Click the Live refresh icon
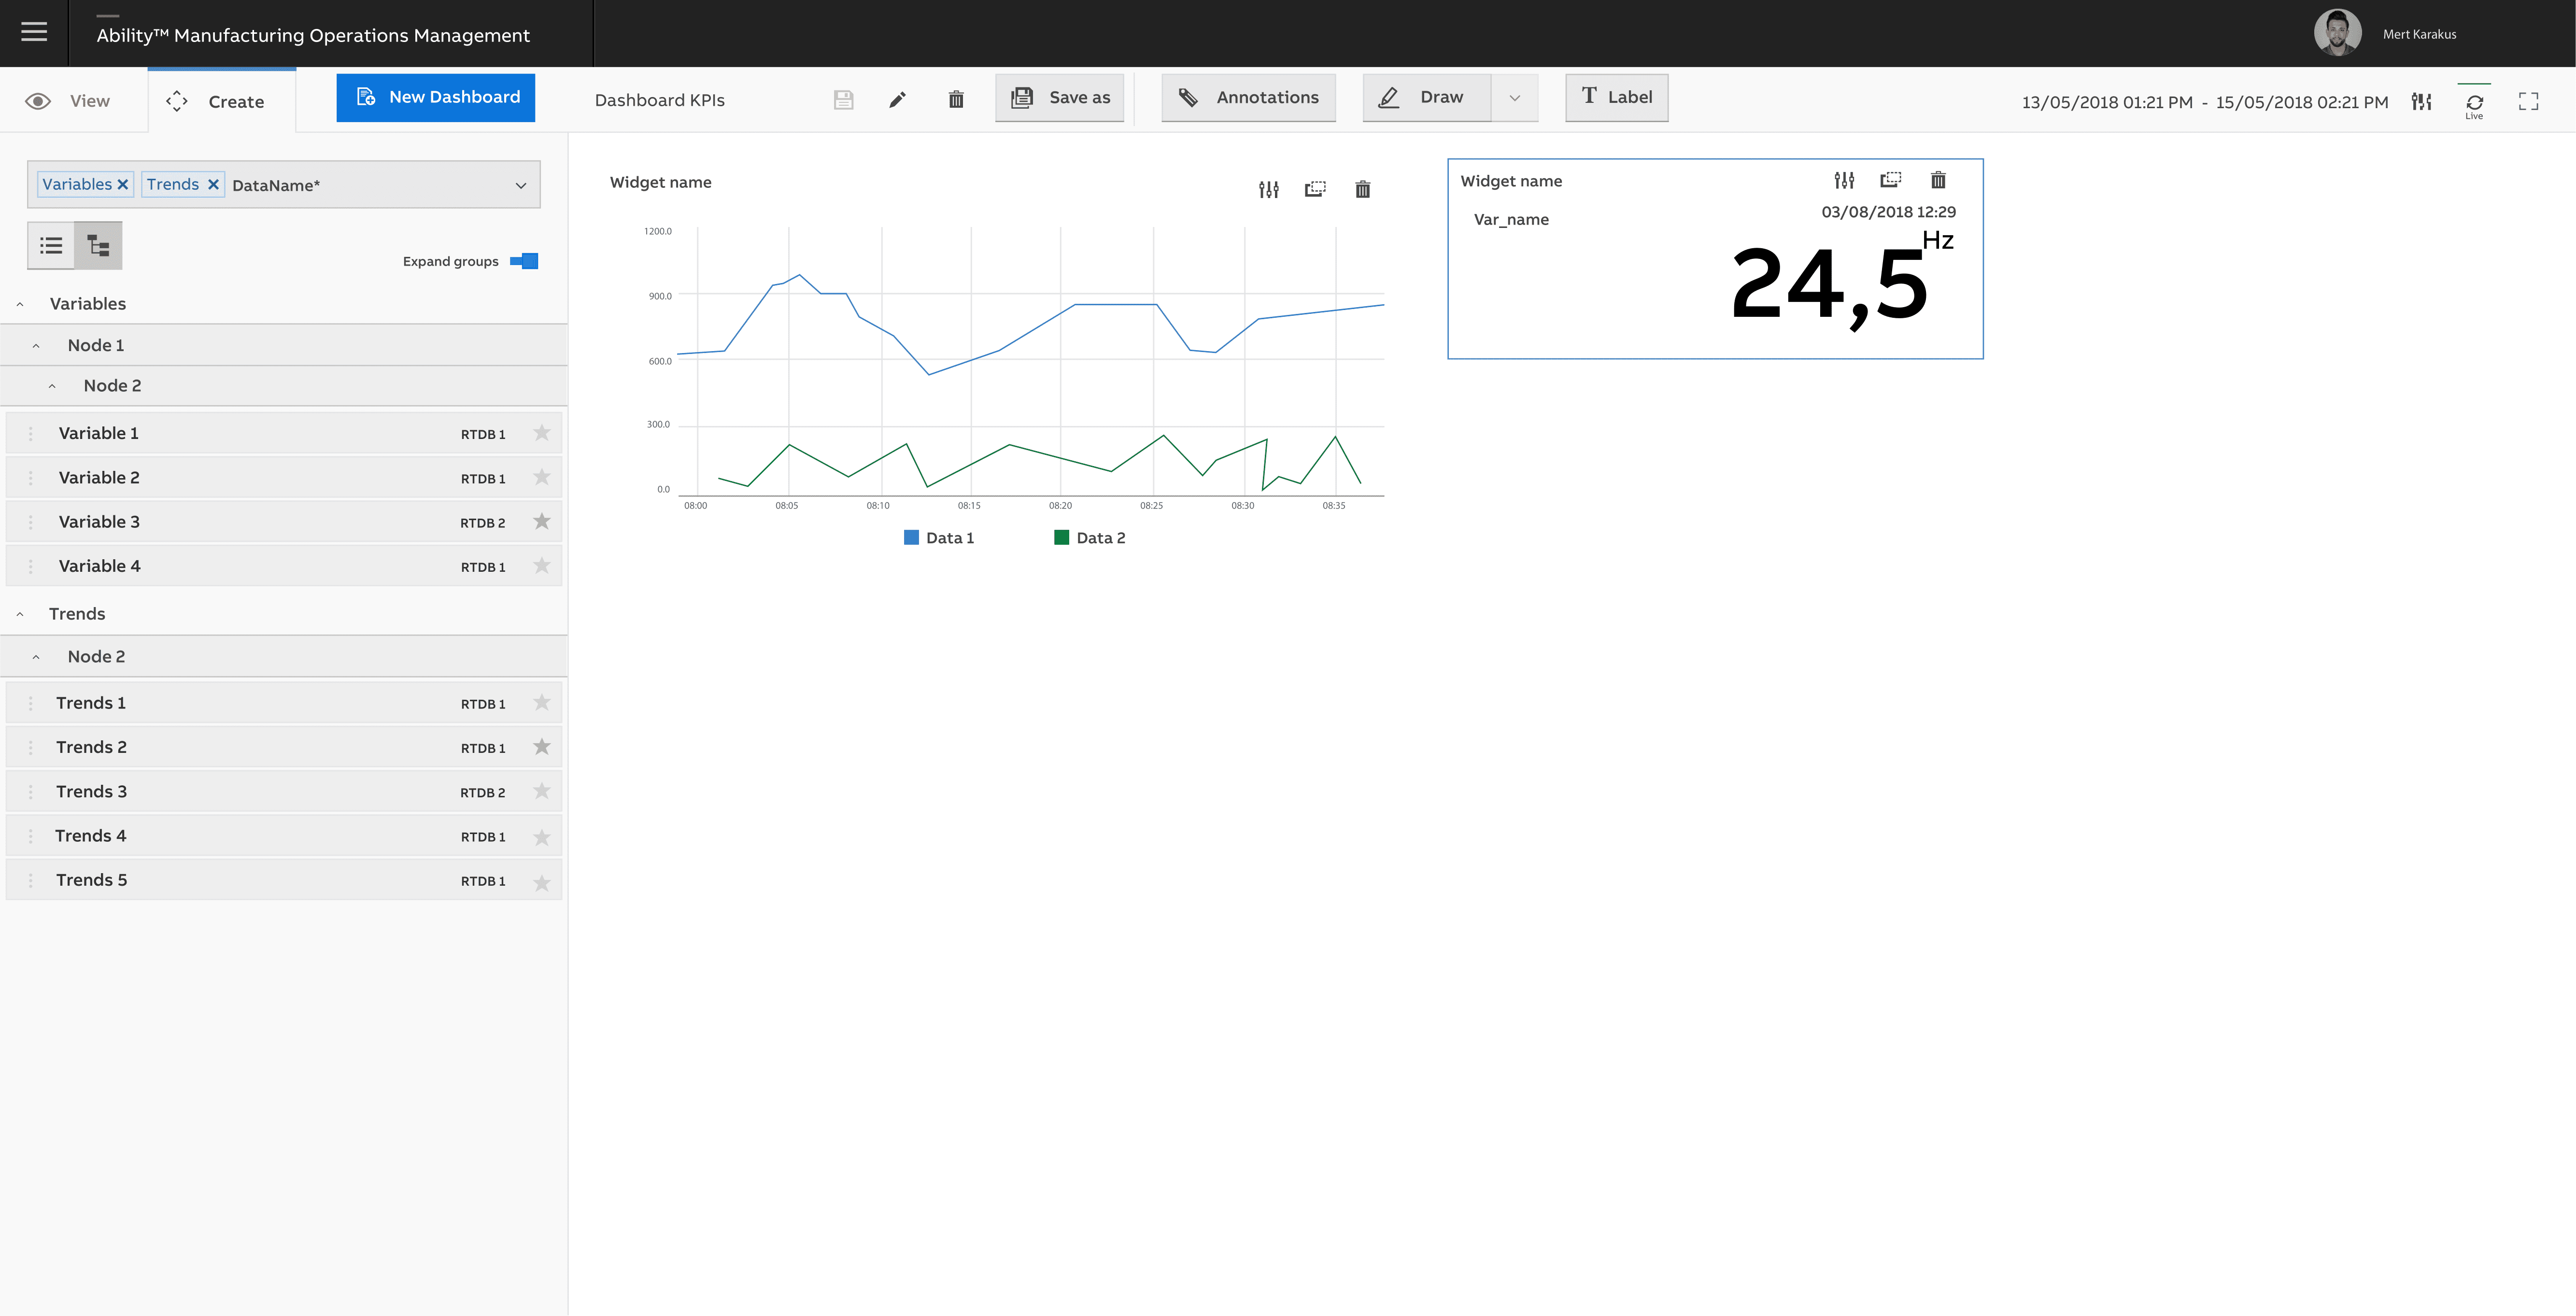 point(2474,103)
